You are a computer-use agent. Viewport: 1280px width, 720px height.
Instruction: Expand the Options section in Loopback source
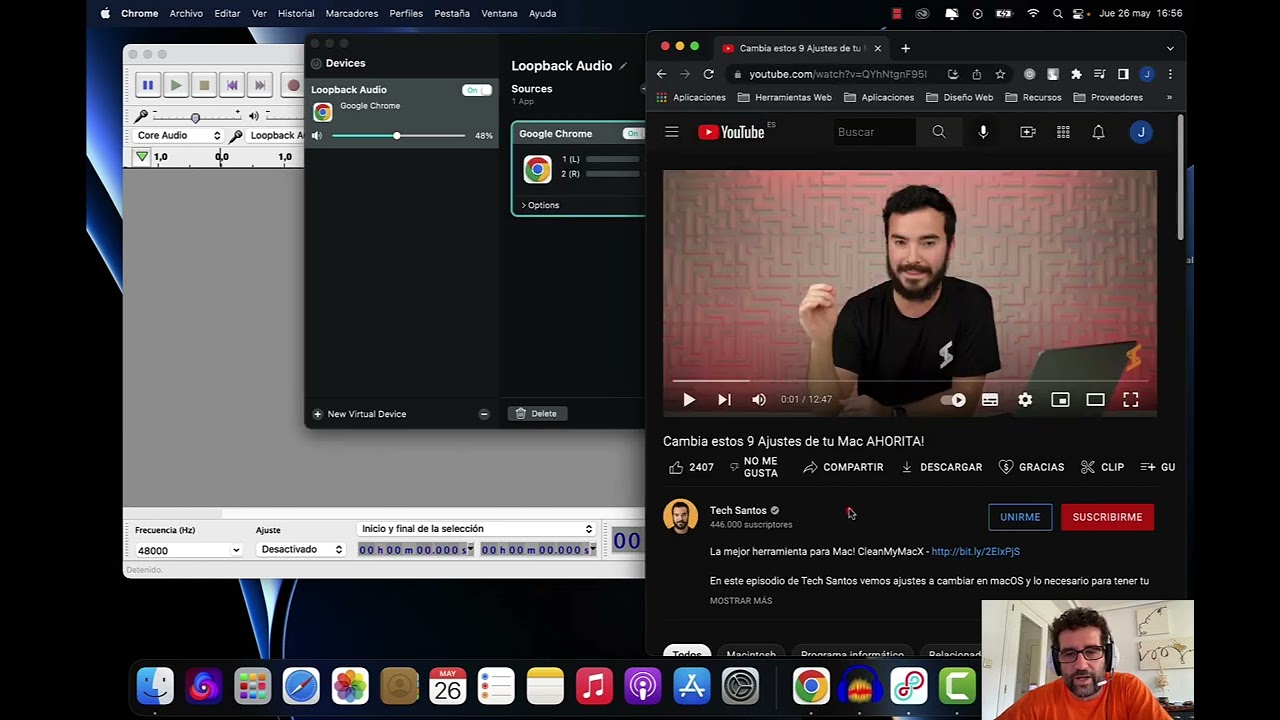coord(540,205)
